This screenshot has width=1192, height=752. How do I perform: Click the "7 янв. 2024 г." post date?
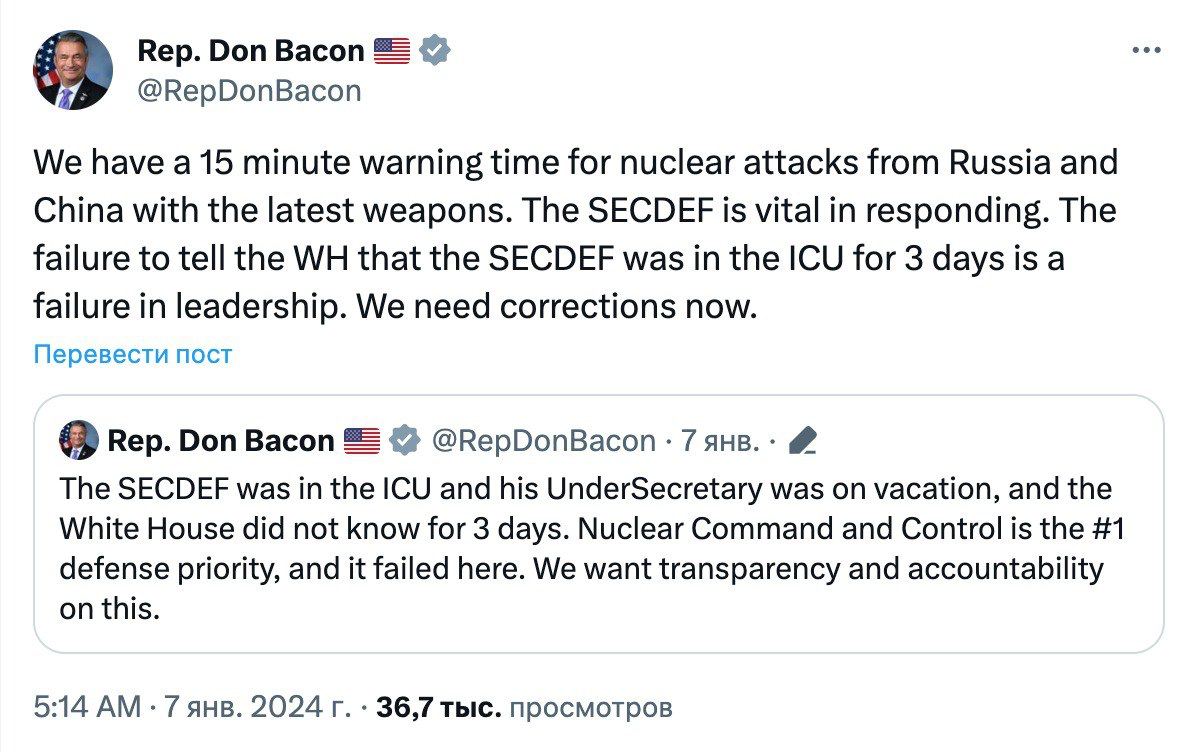click(x=256, y=708)
